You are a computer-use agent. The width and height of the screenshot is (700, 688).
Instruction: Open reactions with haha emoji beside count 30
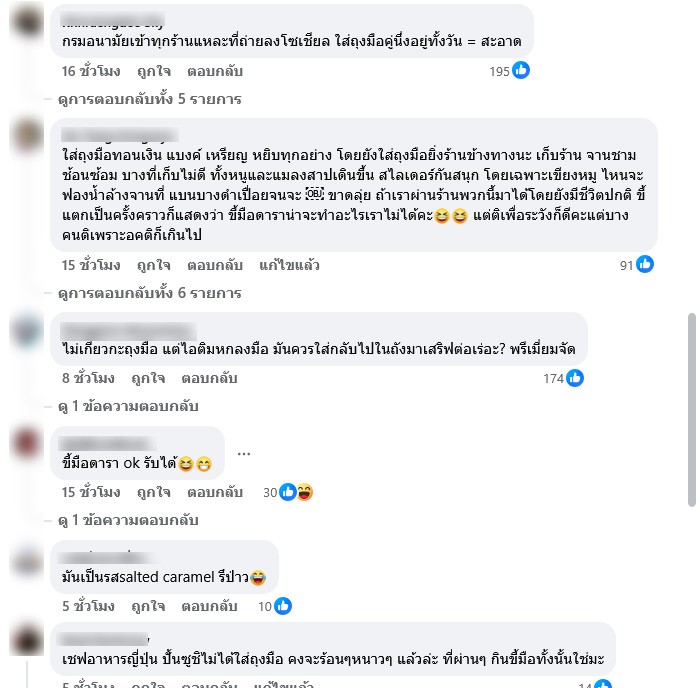(x=305, y=492)
